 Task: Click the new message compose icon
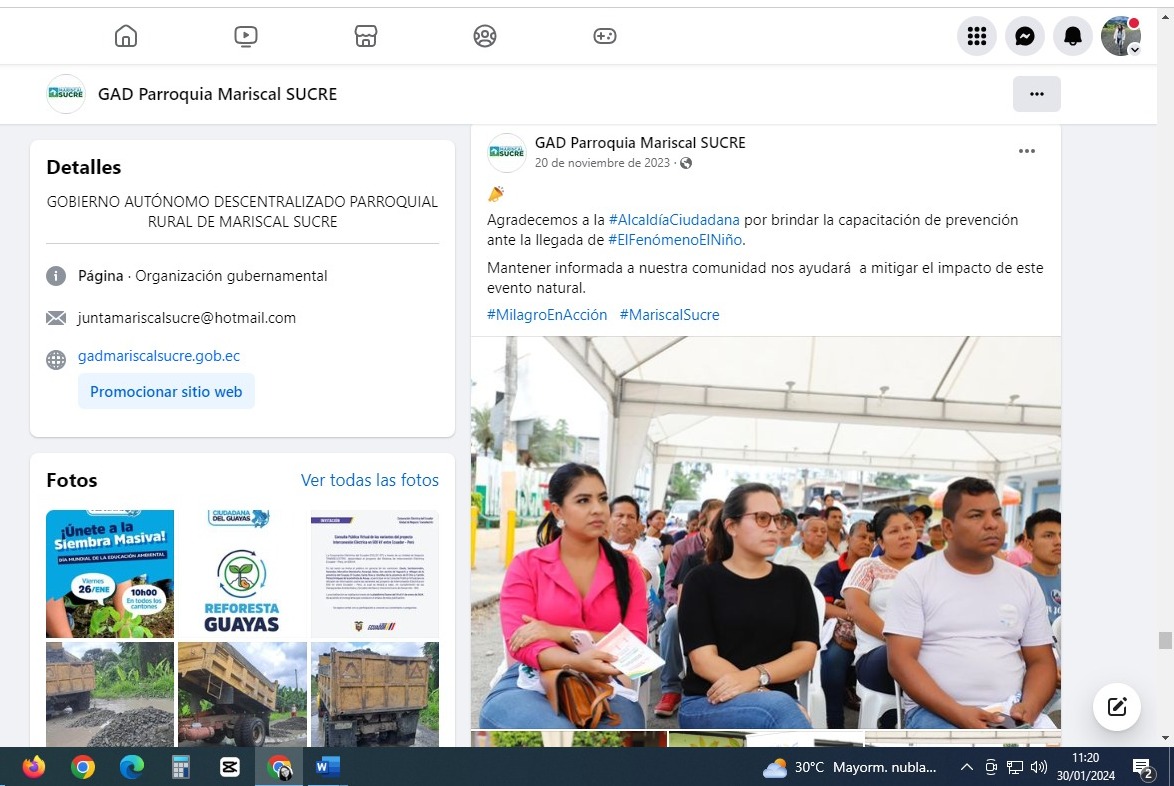tap(1117, 707)
